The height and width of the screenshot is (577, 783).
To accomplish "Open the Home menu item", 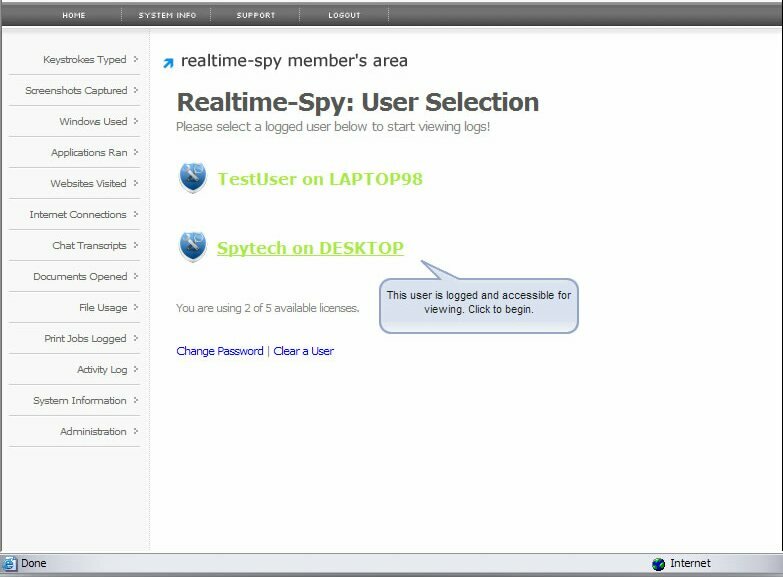I will point(74,15).
